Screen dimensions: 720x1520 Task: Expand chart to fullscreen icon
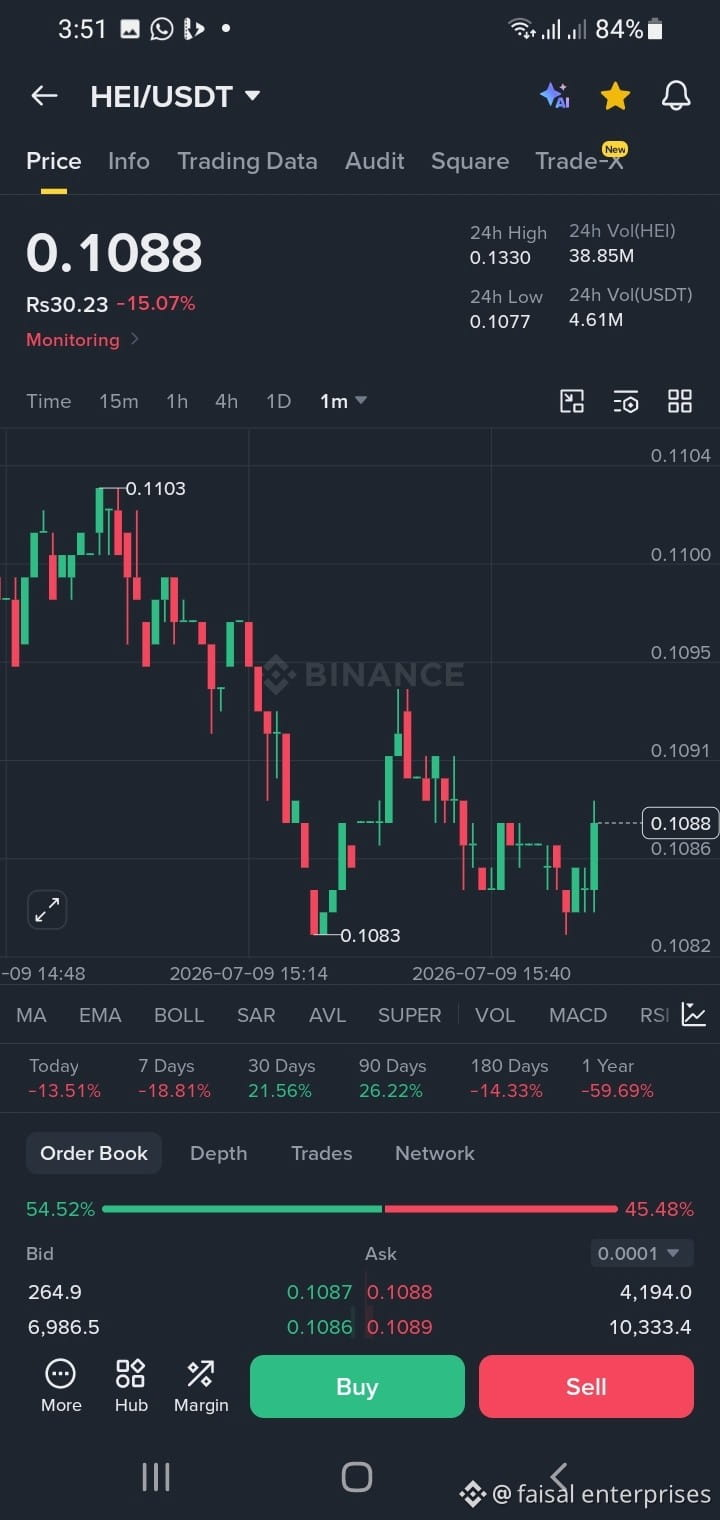coord(47,909)
